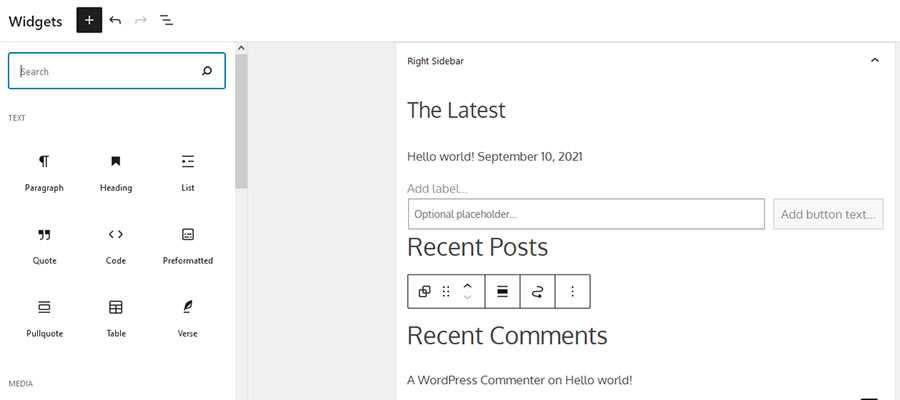
Task: Click the Add button text field
Action: (x=828, y=214)
